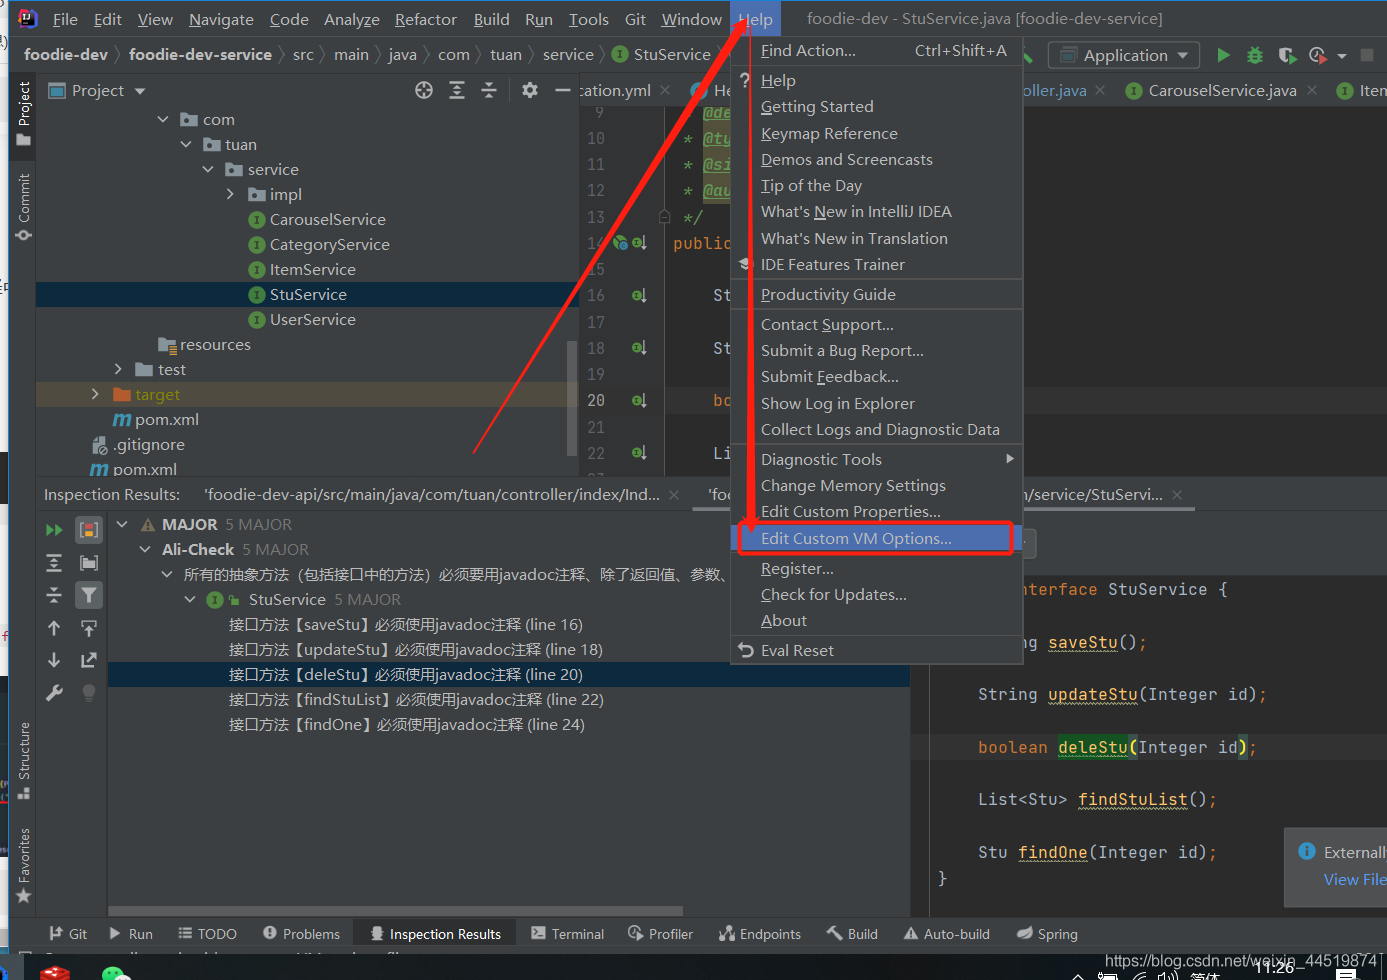This screenshot has width=1387, height=980.
Task: Click the green Run application button
Action: point(1222,55)
